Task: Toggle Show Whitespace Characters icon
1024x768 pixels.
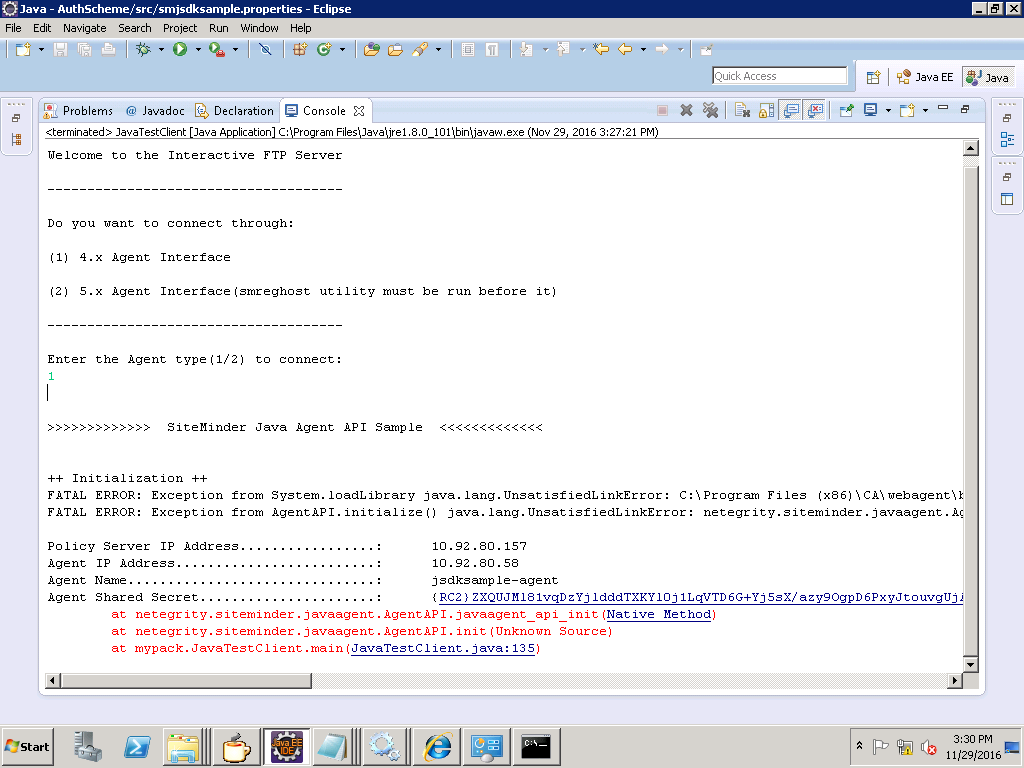Action: pyautogui.click(x=492, y=50)
